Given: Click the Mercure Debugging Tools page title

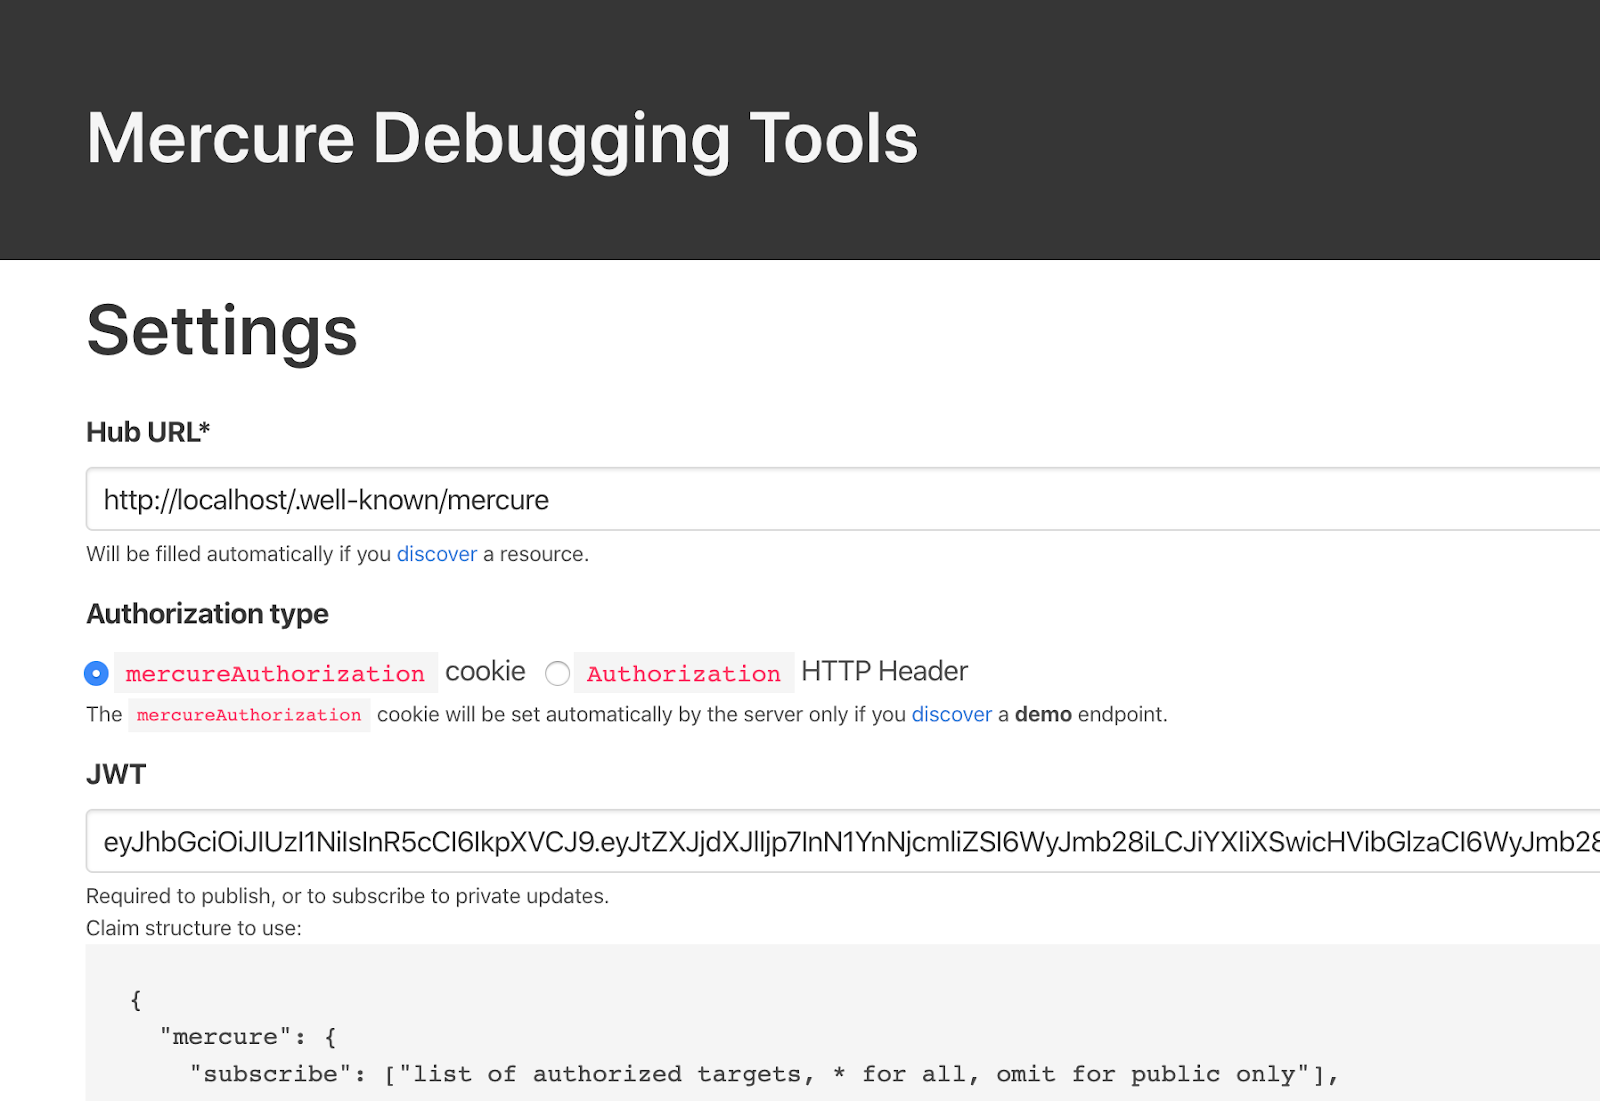Looking at the screenshot, I should click(x=502, y=138).
